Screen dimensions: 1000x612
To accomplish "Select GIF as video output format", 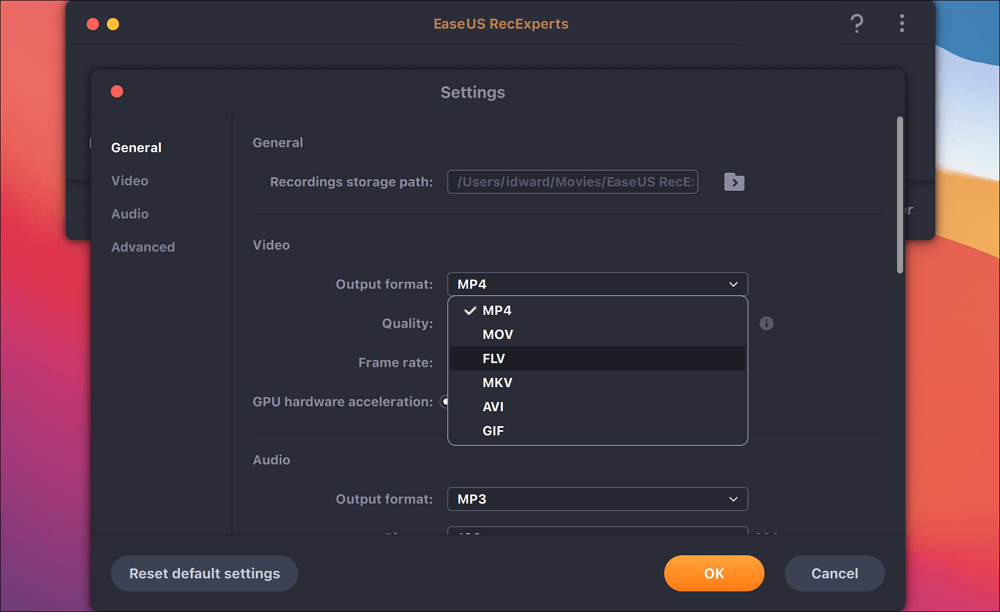I will [492, 430].
